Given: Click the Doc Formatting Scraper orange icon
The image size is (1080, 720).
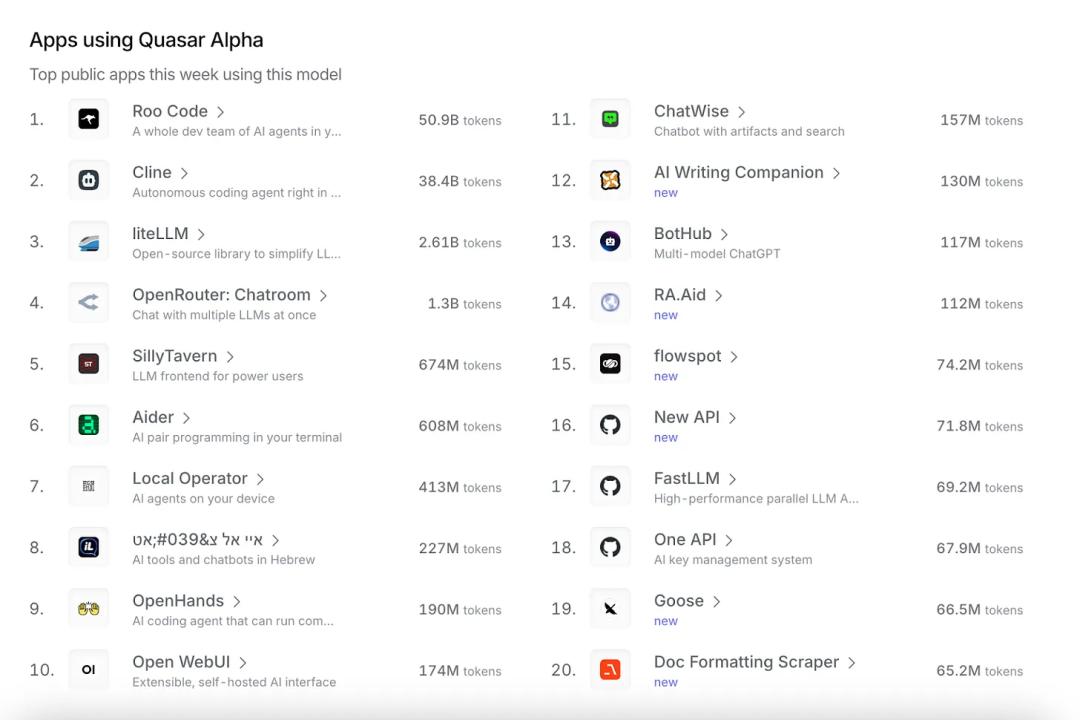Looking at the screenshot, I should pyautogui.click(x=610, y=670).
